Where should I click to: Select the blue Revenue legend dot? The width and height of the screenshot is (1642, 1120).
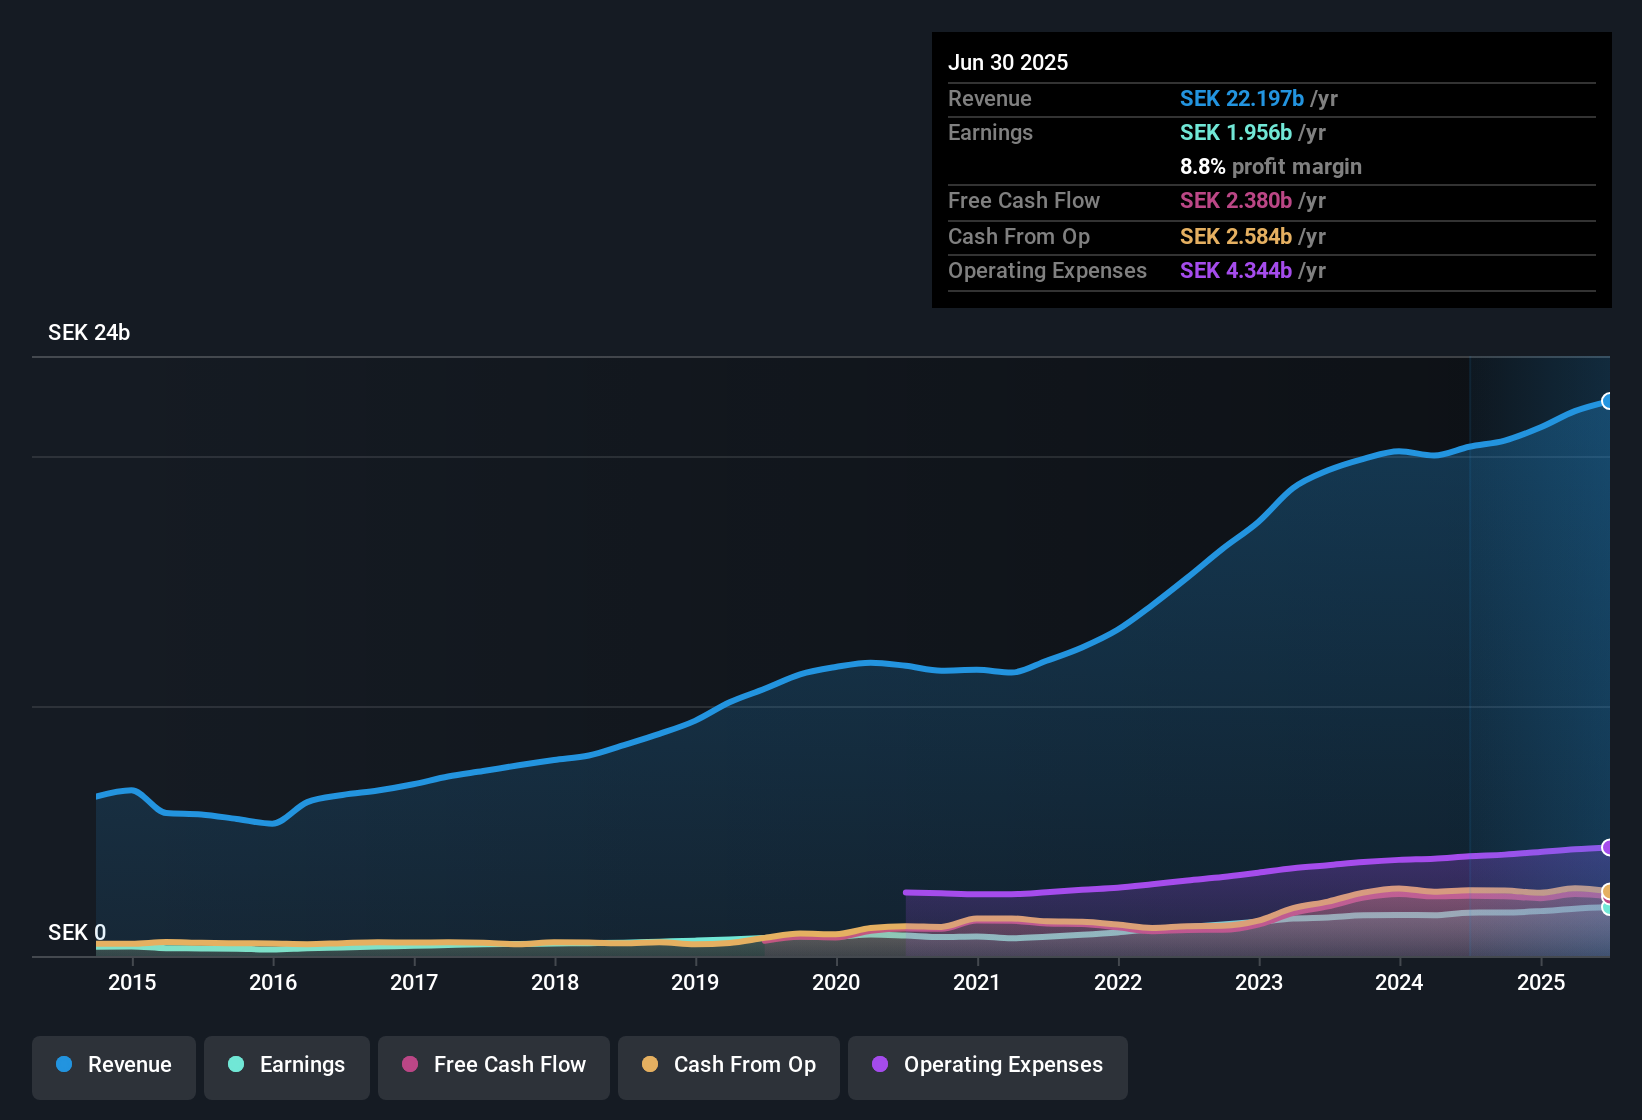[63, 1065]
